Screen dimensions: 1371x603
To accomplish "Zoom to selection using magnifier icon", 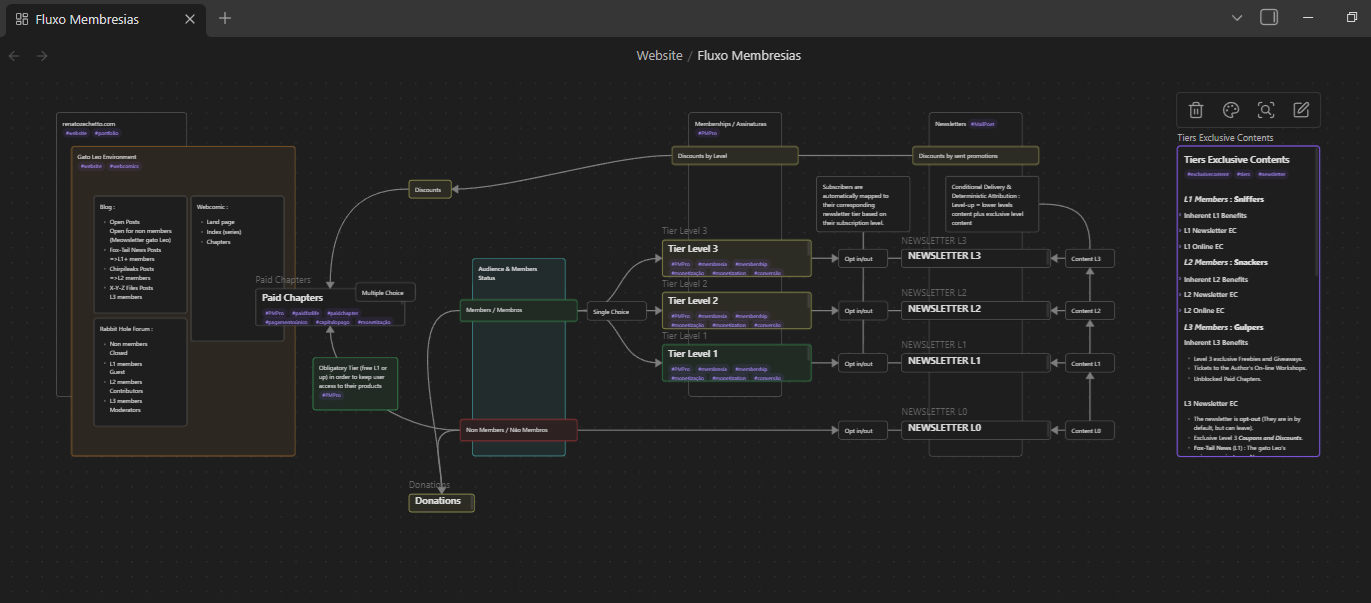I will 1266,110.
